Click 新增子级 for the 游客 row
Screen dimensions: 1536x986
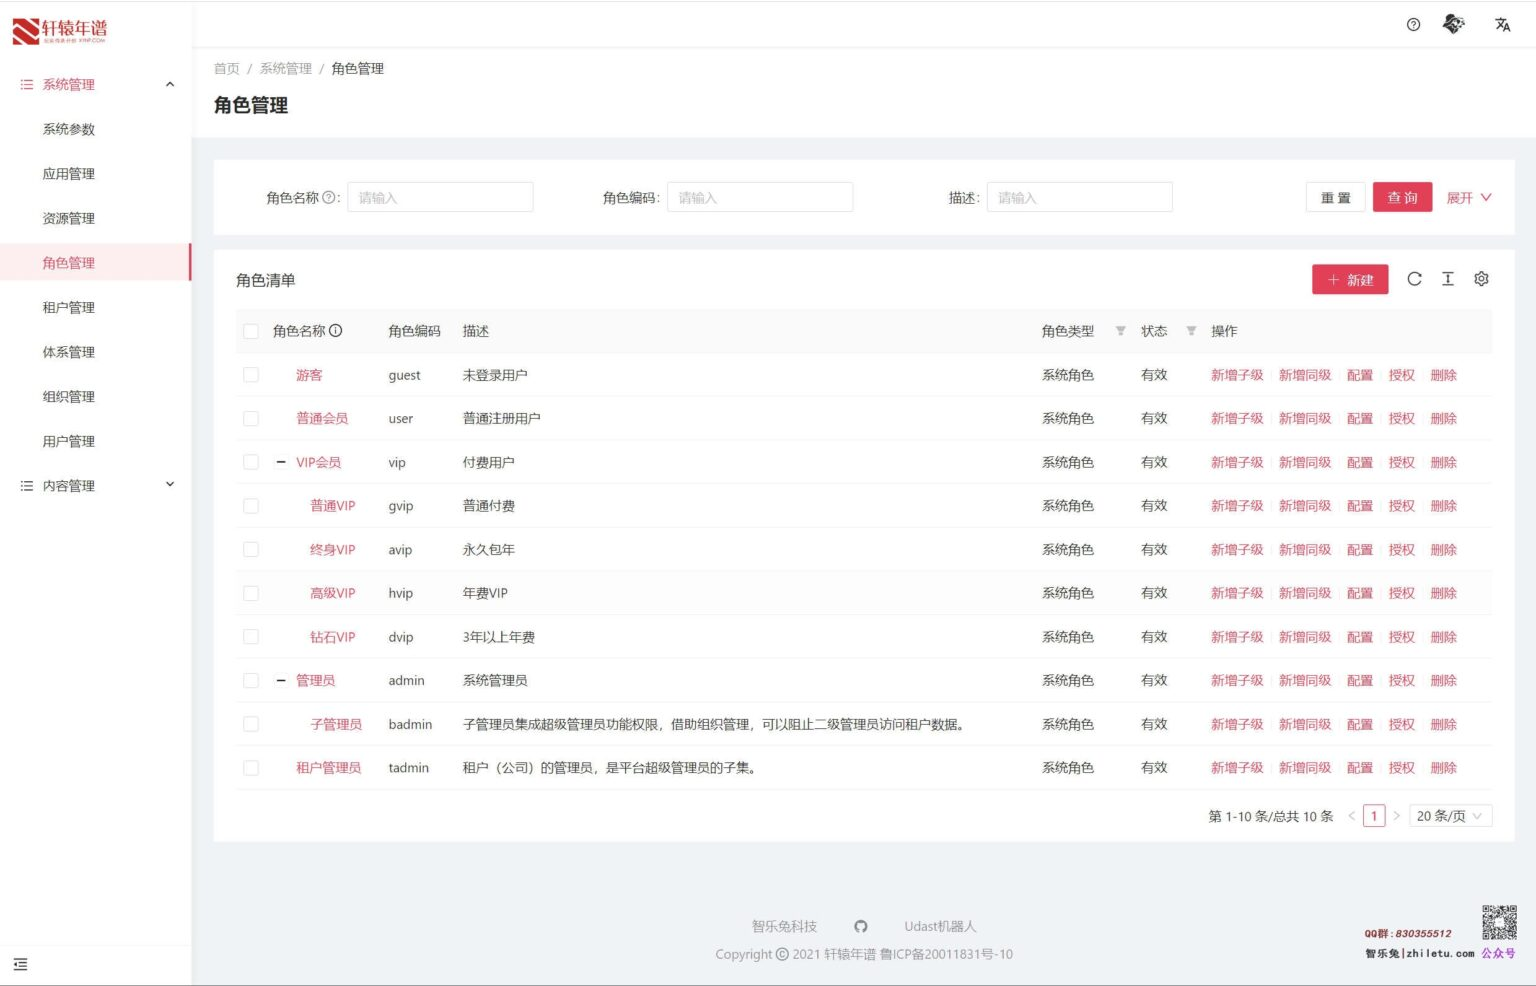coord(1237,375)
